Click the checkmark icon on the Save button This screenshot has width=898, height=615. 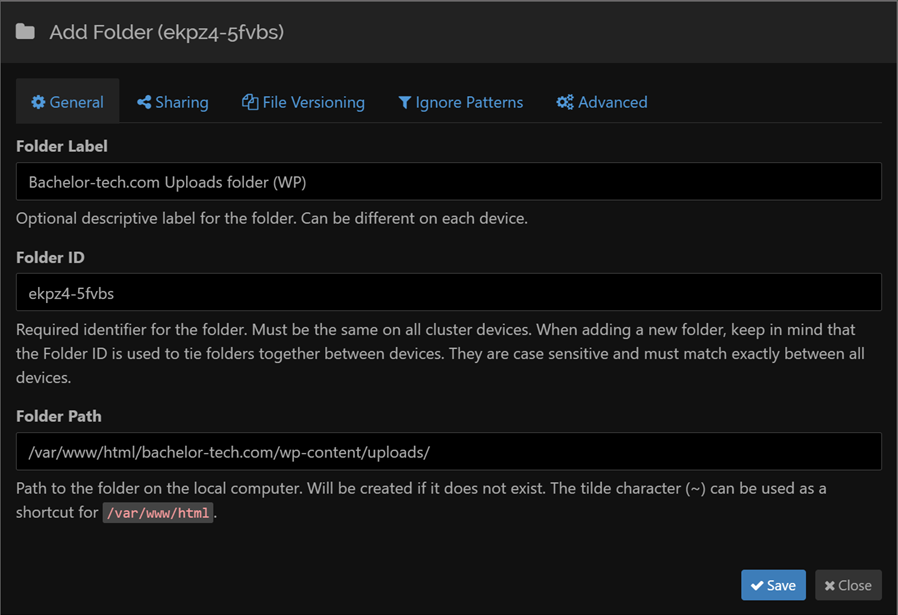pos(756,586)
